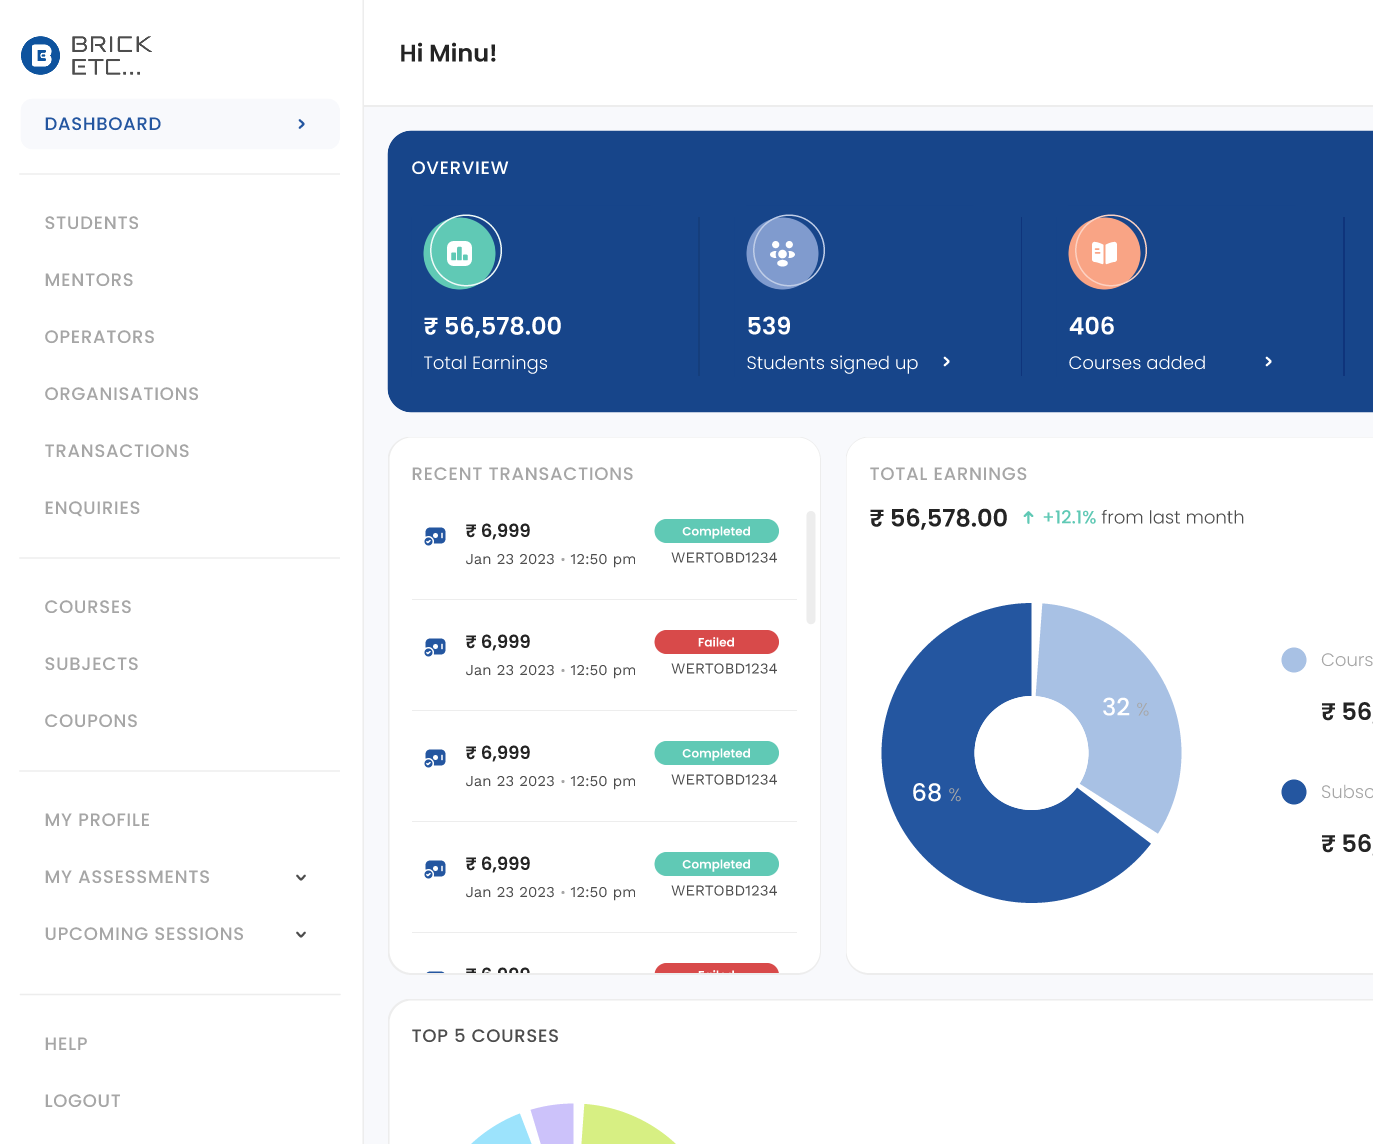Click the Students signed up circle icon
This screenshot has height=1144, width=1373.
tap(785, 252)
